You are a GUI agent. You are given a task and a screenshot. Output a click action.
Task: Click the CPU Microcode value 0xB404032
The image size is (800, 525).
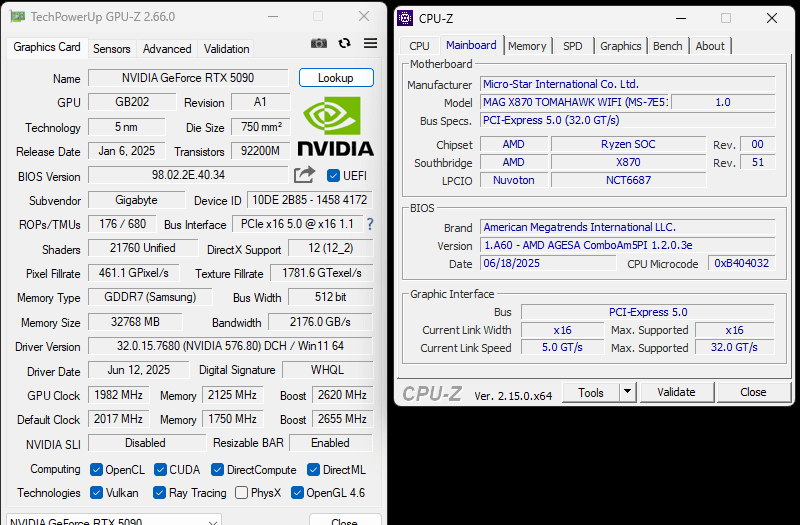741,263
